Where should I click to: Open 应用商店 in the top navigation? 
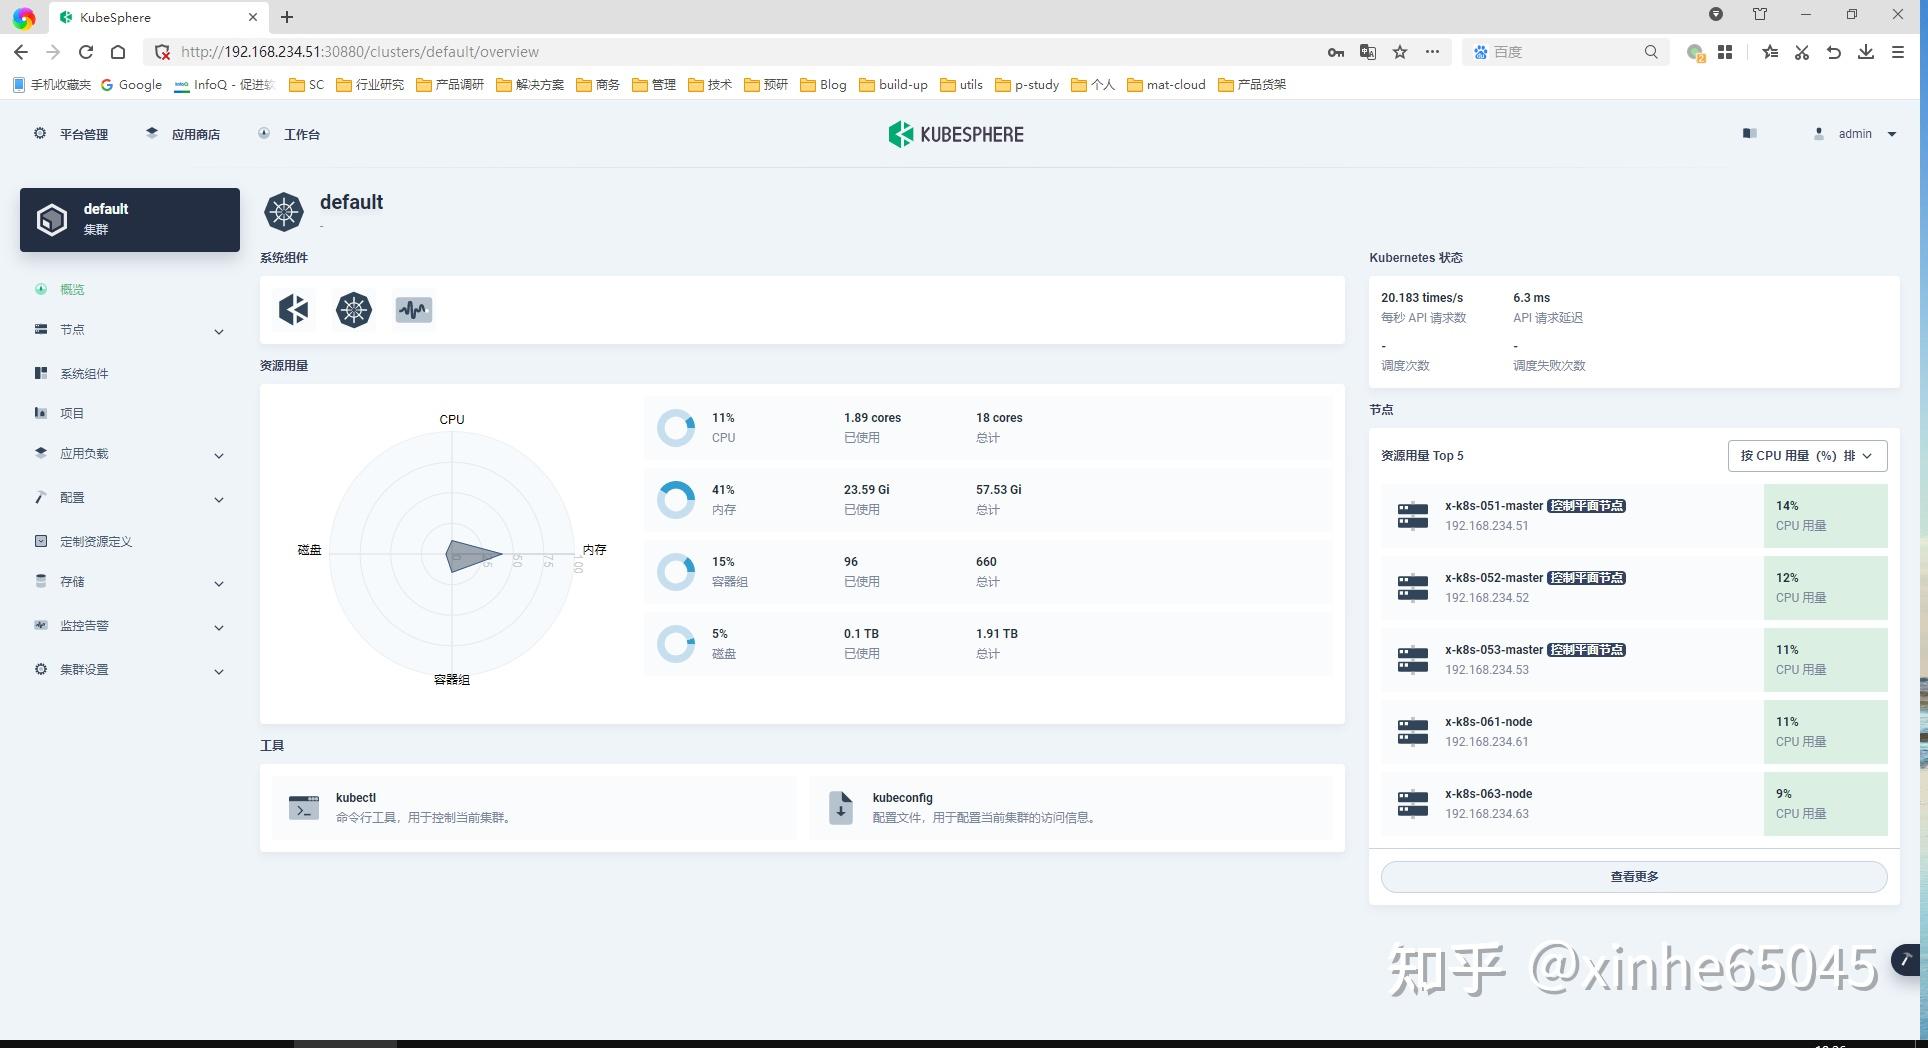click(183, 134)
